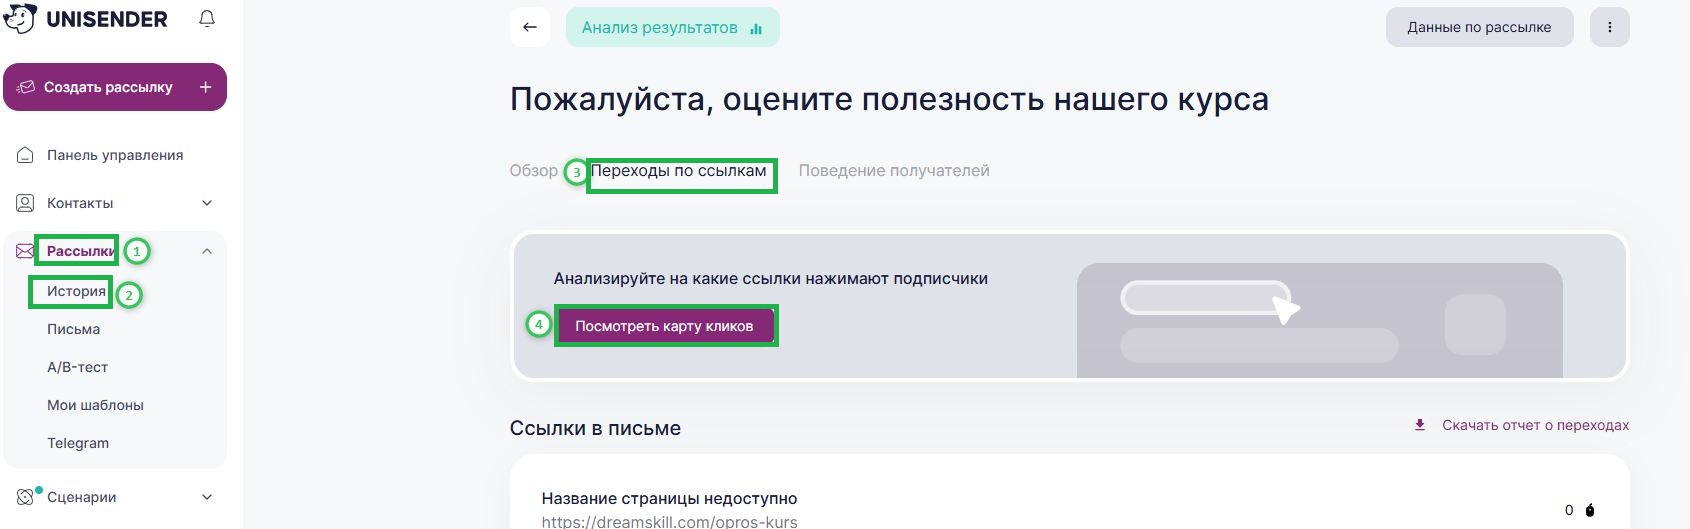Click the bar chart icon in Анализ результатов
Screen dimensions: 1690x529
(756, 28)
